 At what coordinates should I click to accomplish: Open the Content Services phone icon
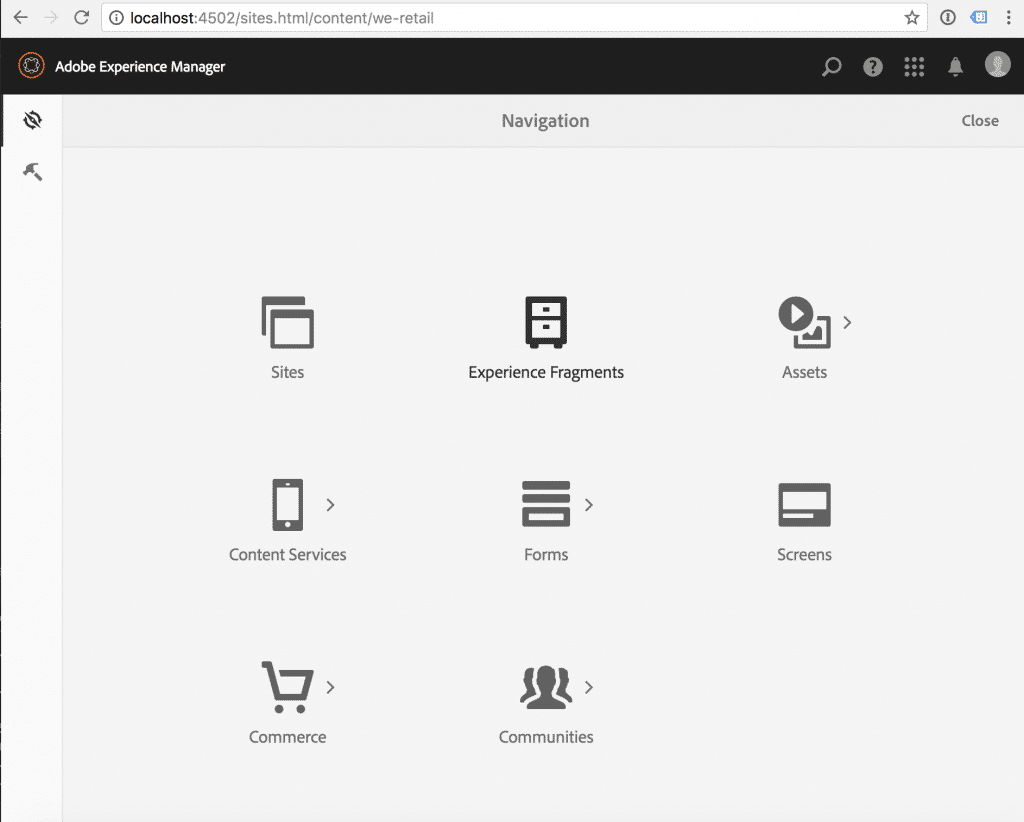[x=287, y=505]
